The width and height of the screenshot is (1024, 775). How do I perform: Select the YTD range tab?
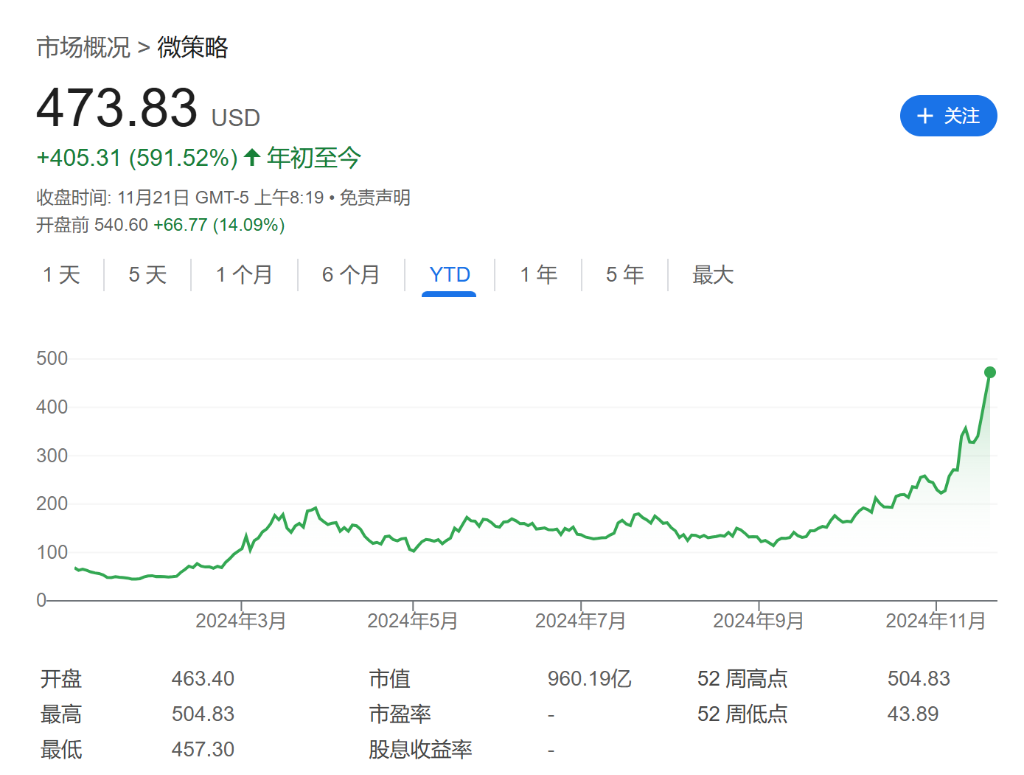449,275
